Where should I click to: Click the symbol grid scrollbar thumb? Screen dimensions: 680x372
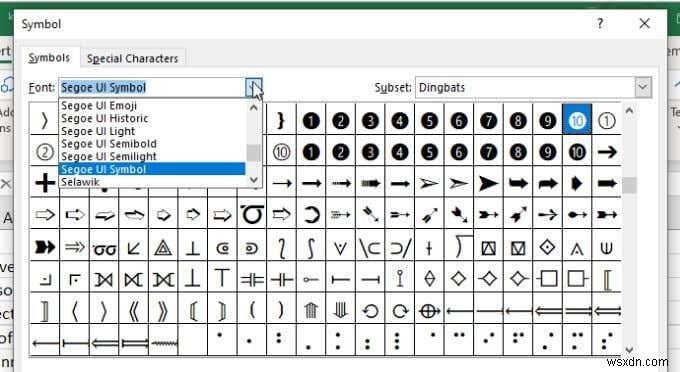[629, 185]
